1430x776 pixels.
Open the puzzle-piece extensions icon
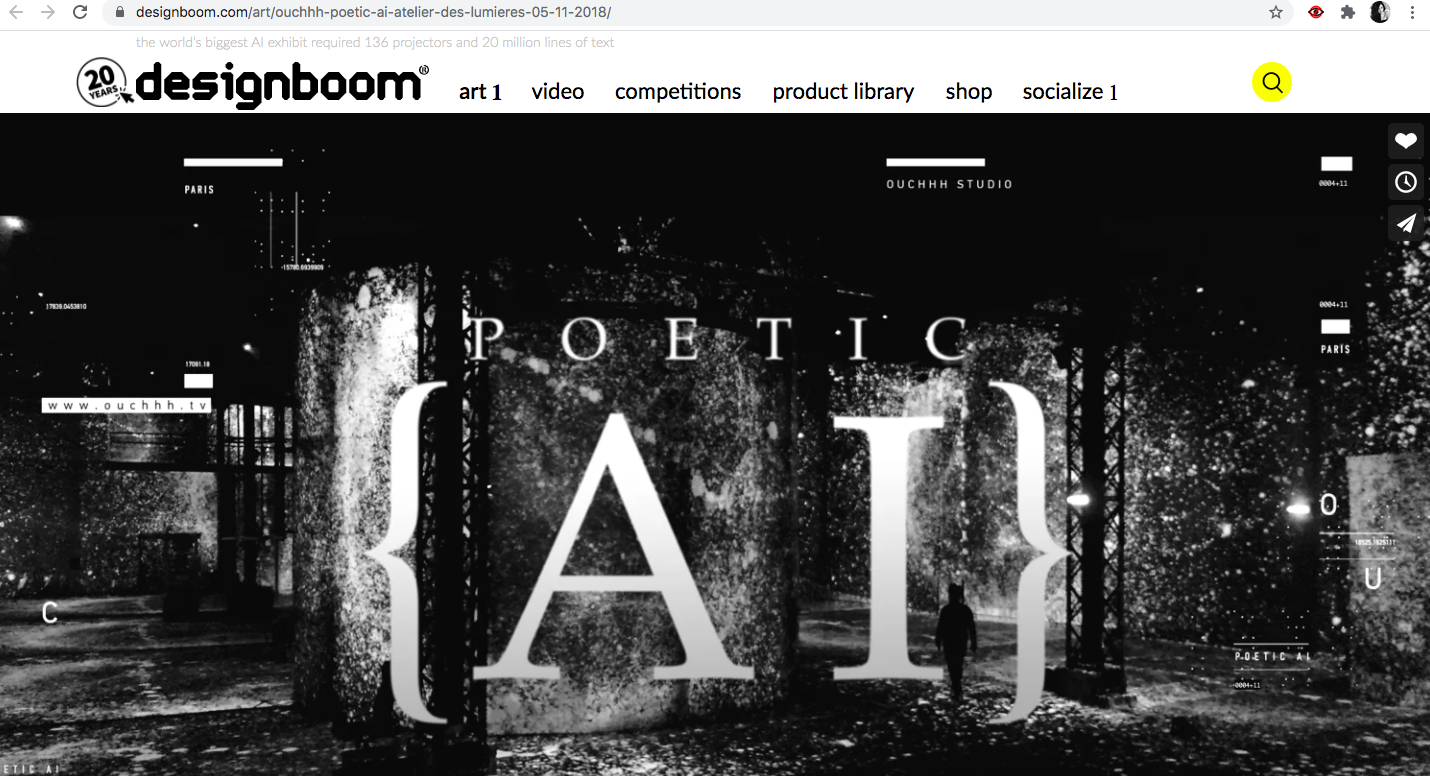coord(1348,13)
